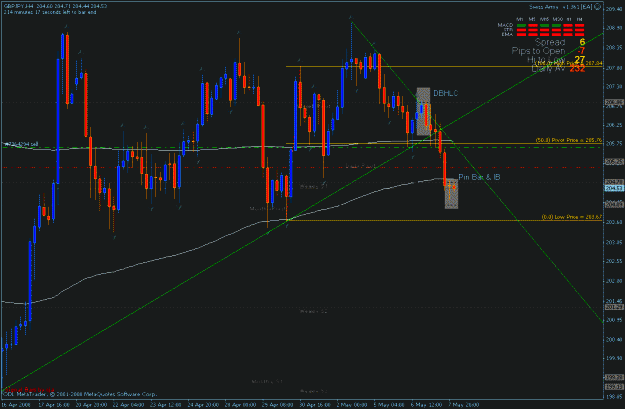
Task: Click the (0.0) Low Price = 203.67 label
Action: 571,217
